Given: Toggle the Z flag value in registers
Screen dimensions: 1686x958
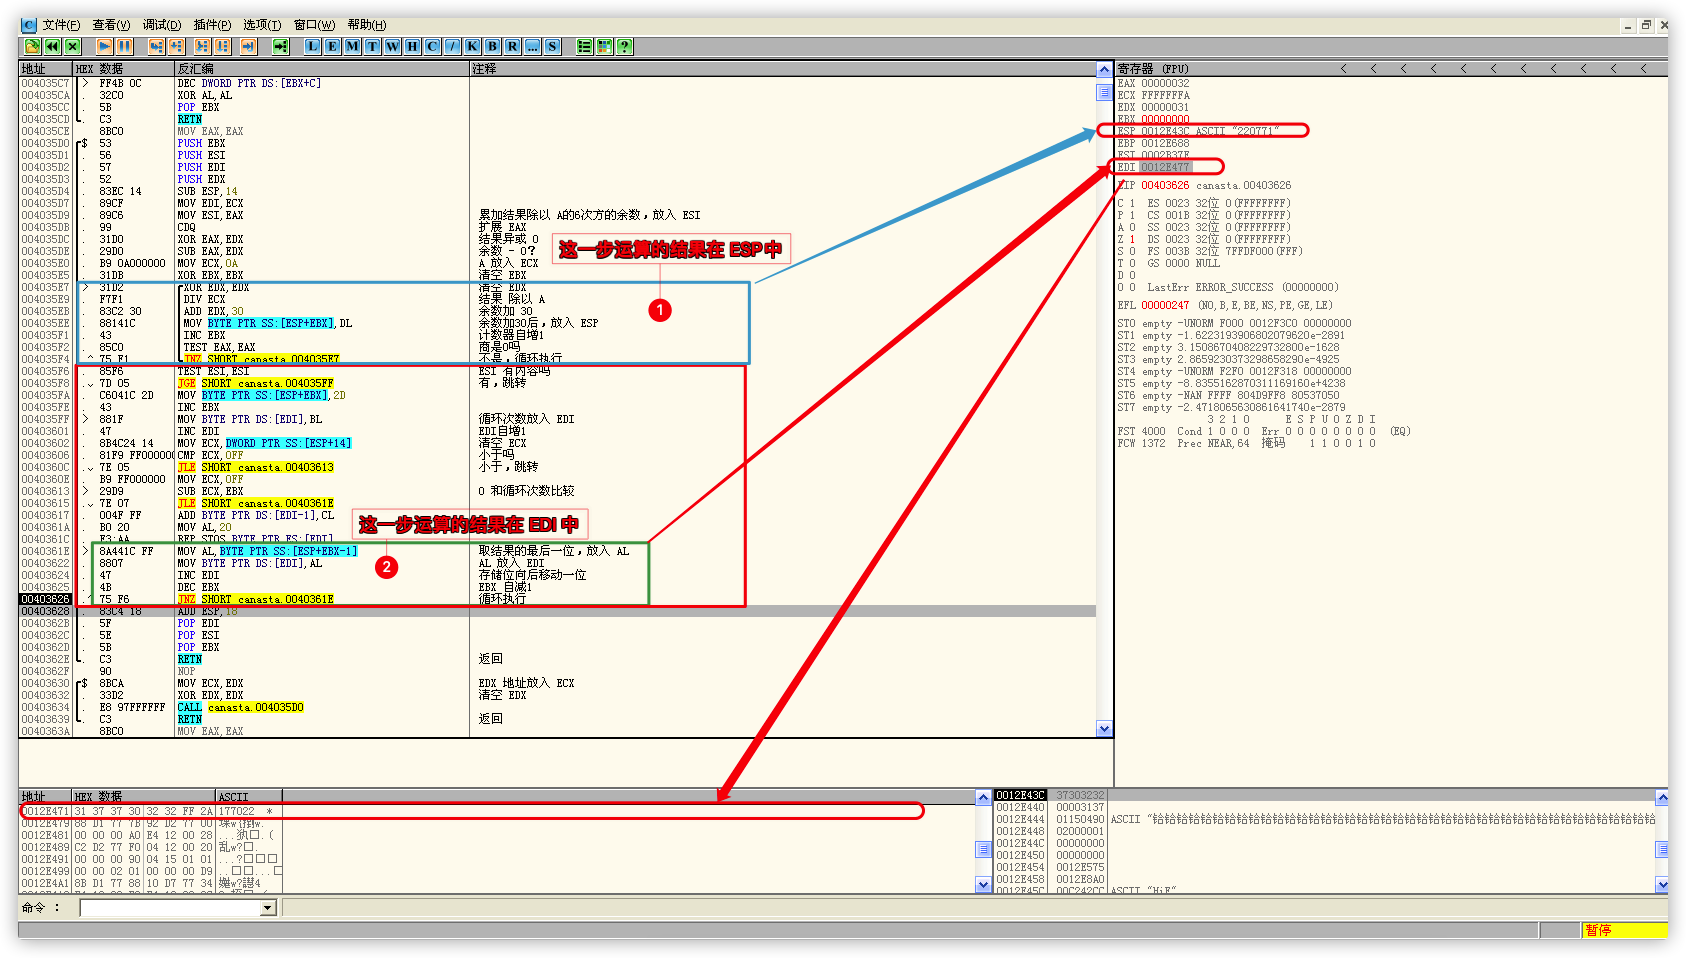Looking at the screenshot, I should coord(1132,239).
